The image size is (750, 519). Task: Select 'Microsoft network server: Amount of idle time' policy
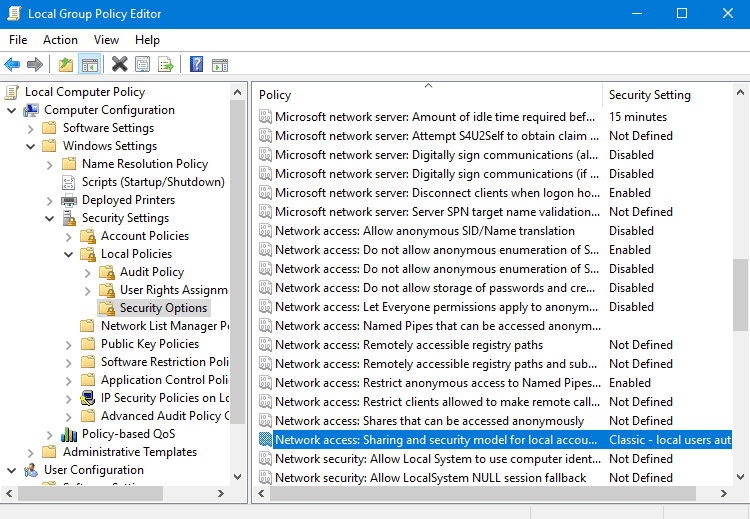click(495, 117)
